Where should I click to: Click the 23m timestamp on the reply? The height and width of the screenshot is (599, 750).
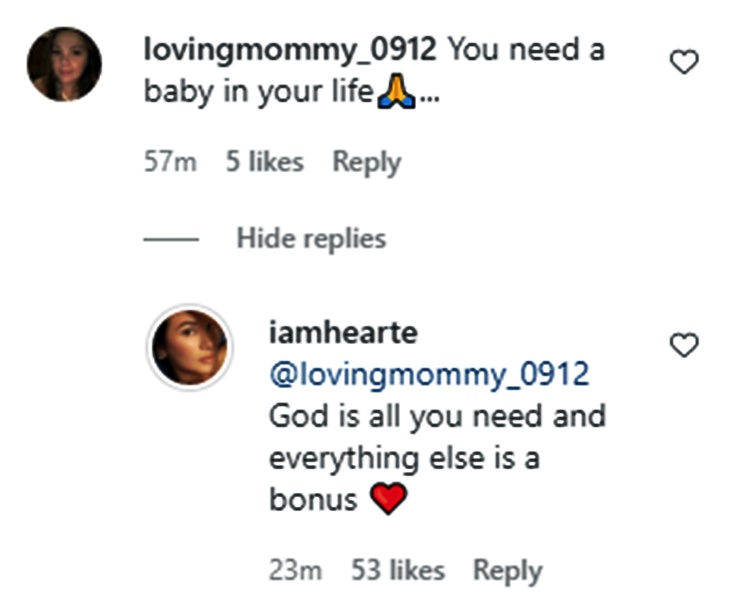(x=295, y=571)
